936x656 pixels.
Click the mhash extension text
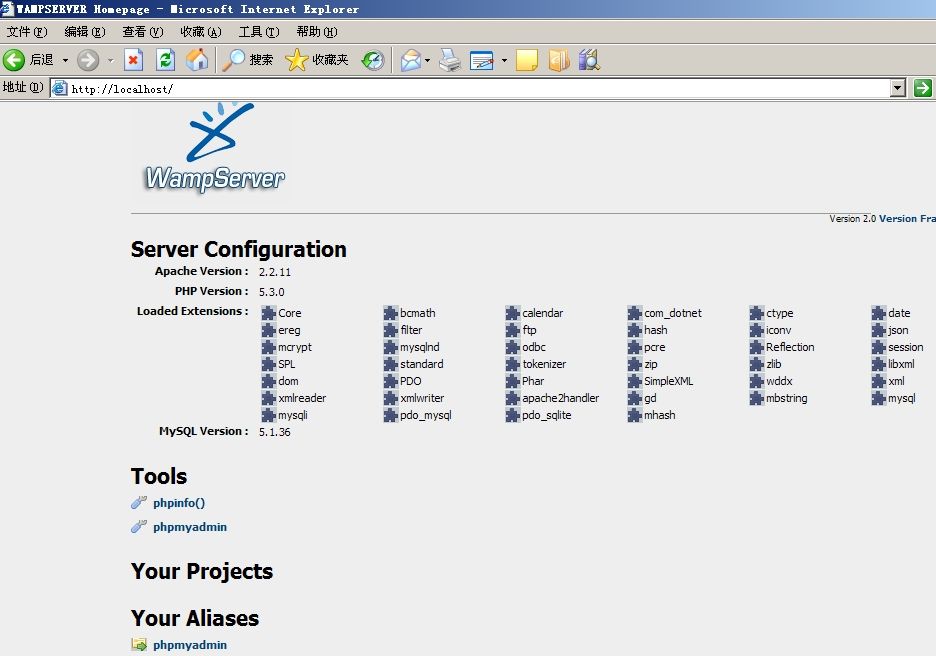click(660, 415)
